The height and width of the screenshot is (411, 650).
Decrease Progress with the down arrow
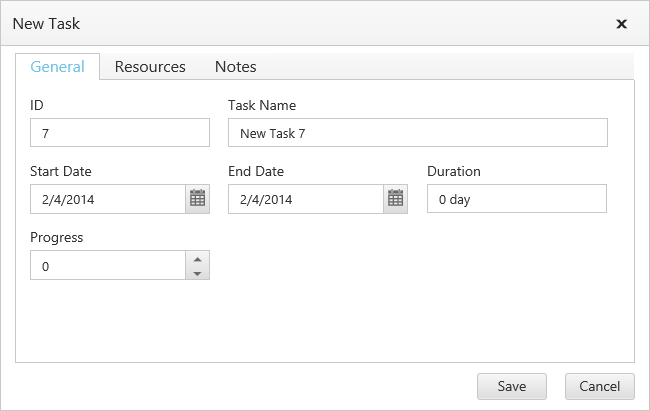197,272
